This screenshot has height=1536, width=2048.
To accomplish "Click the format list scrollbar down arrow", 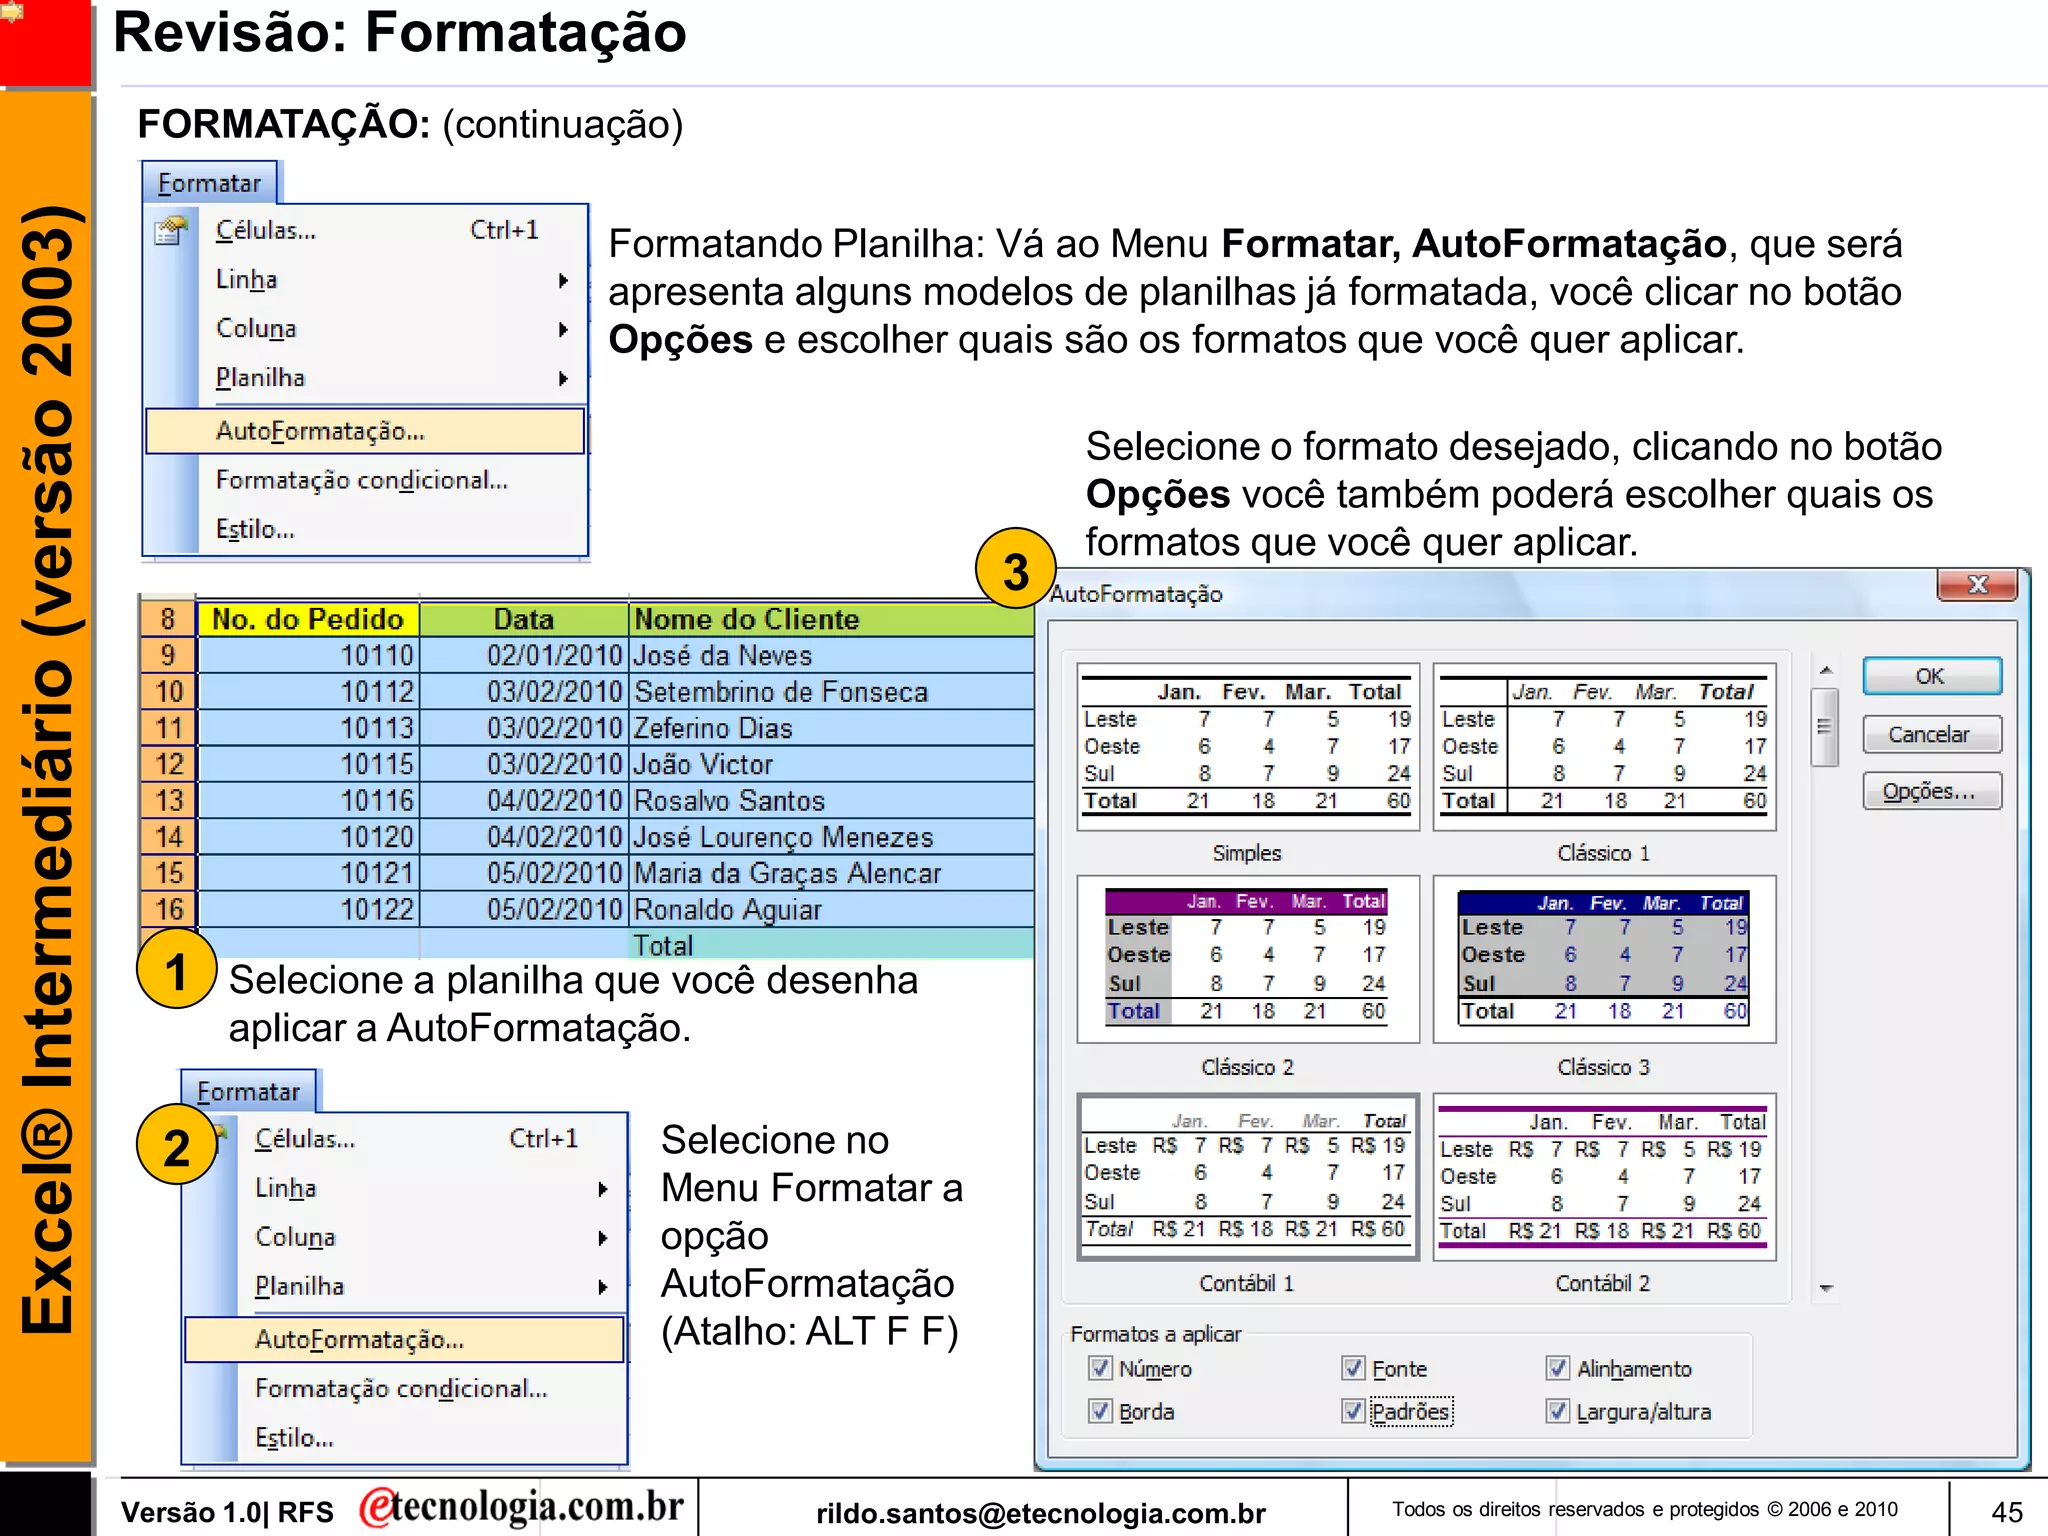I will [1826, 1288].
